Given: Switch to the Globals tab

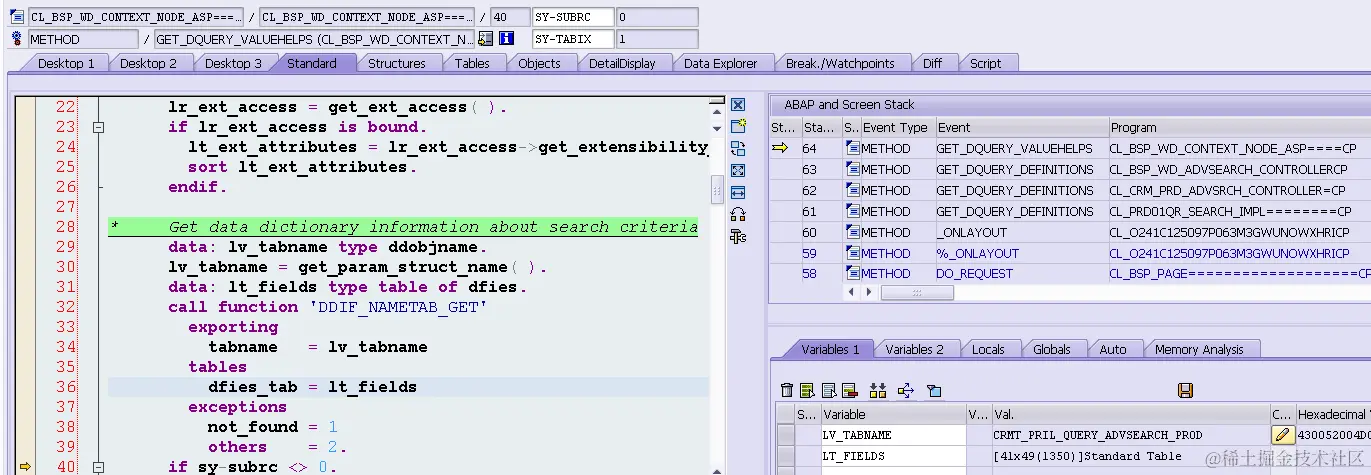Looking at the screenshot, I should (1051, 349).
